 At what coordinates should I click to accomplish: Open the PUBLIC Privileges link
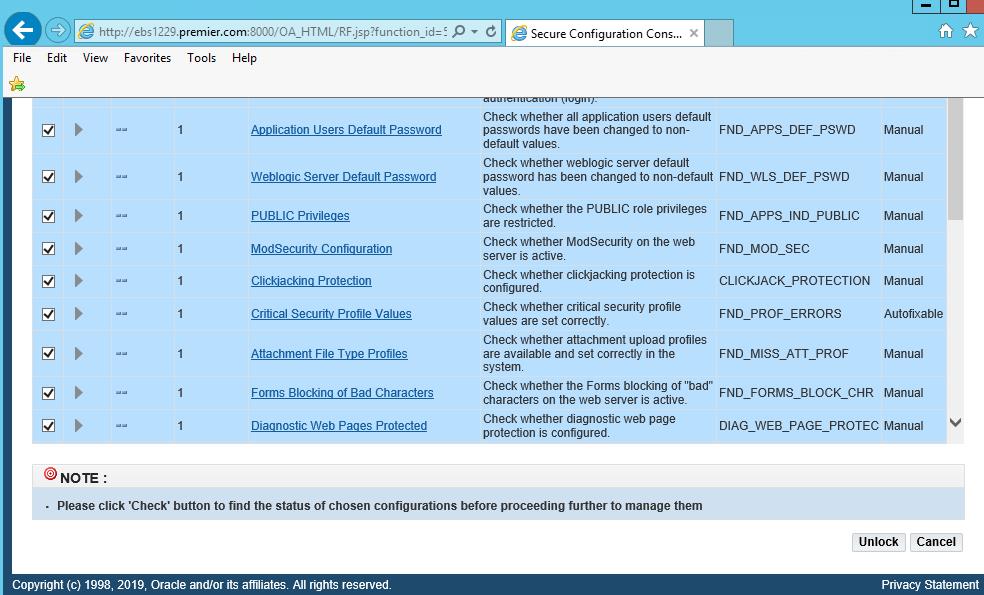pyautogui.click(x=300, y=216)
